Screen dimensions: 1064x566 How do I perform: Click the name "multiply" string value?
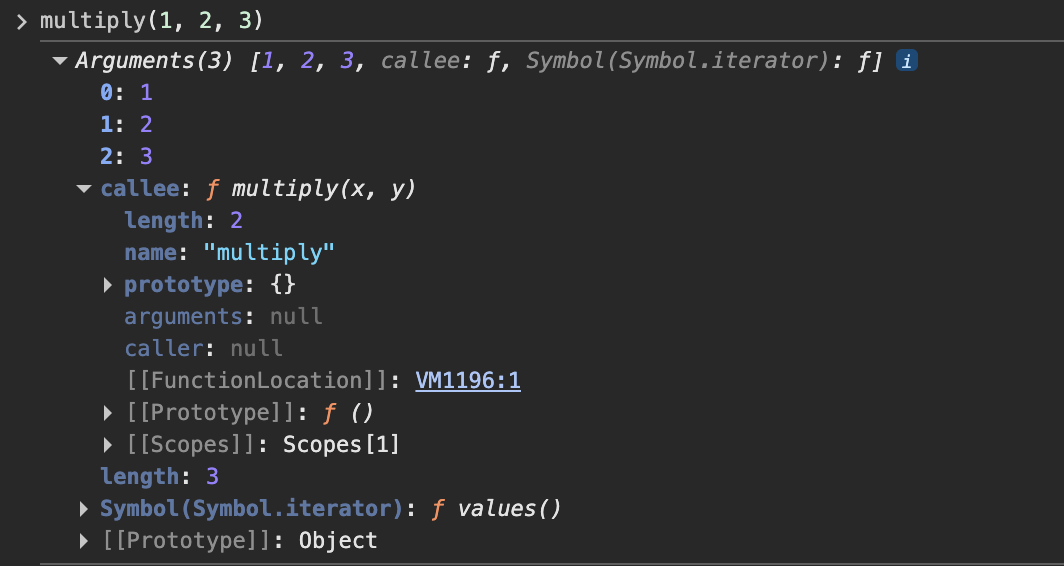pos(269,252)
